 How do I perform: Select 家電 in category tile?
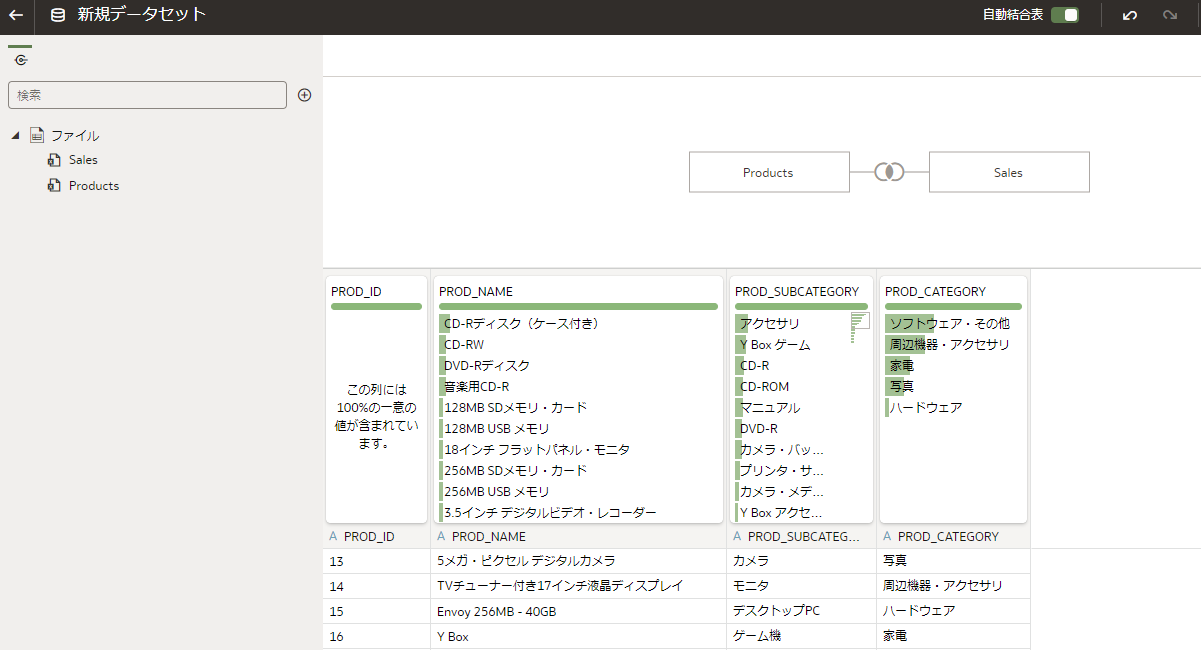901,366
